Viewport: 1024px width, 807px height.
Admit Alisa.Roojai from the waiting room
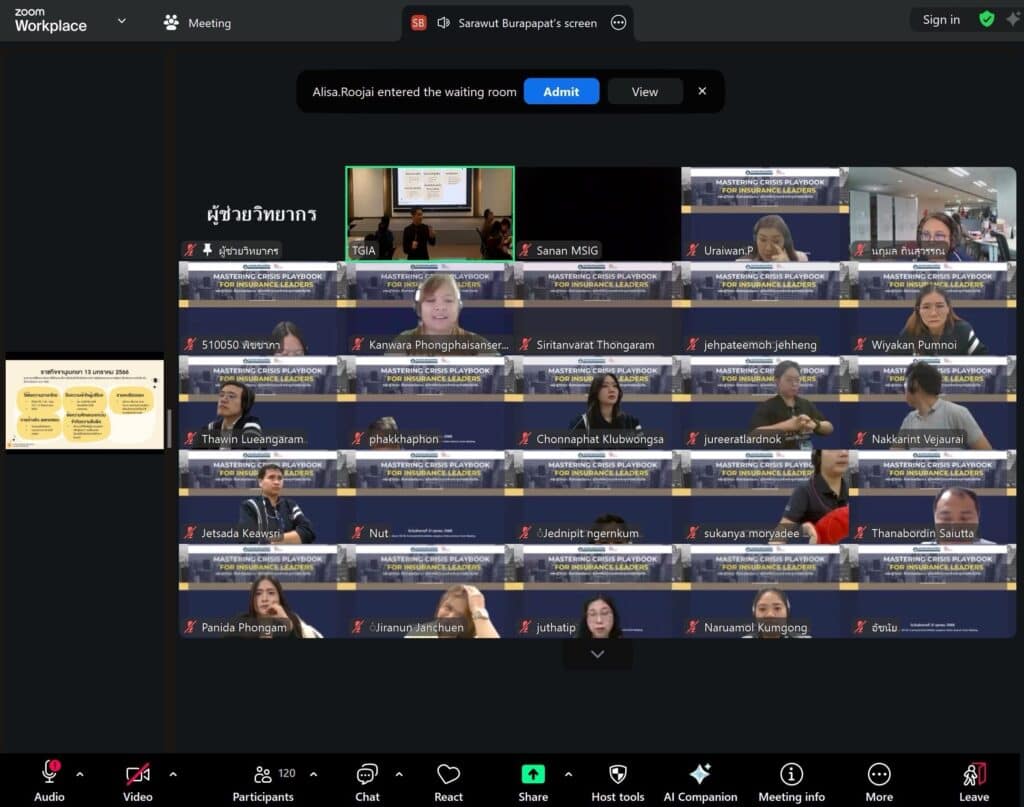pyautogui.click(x=561, y=91)
